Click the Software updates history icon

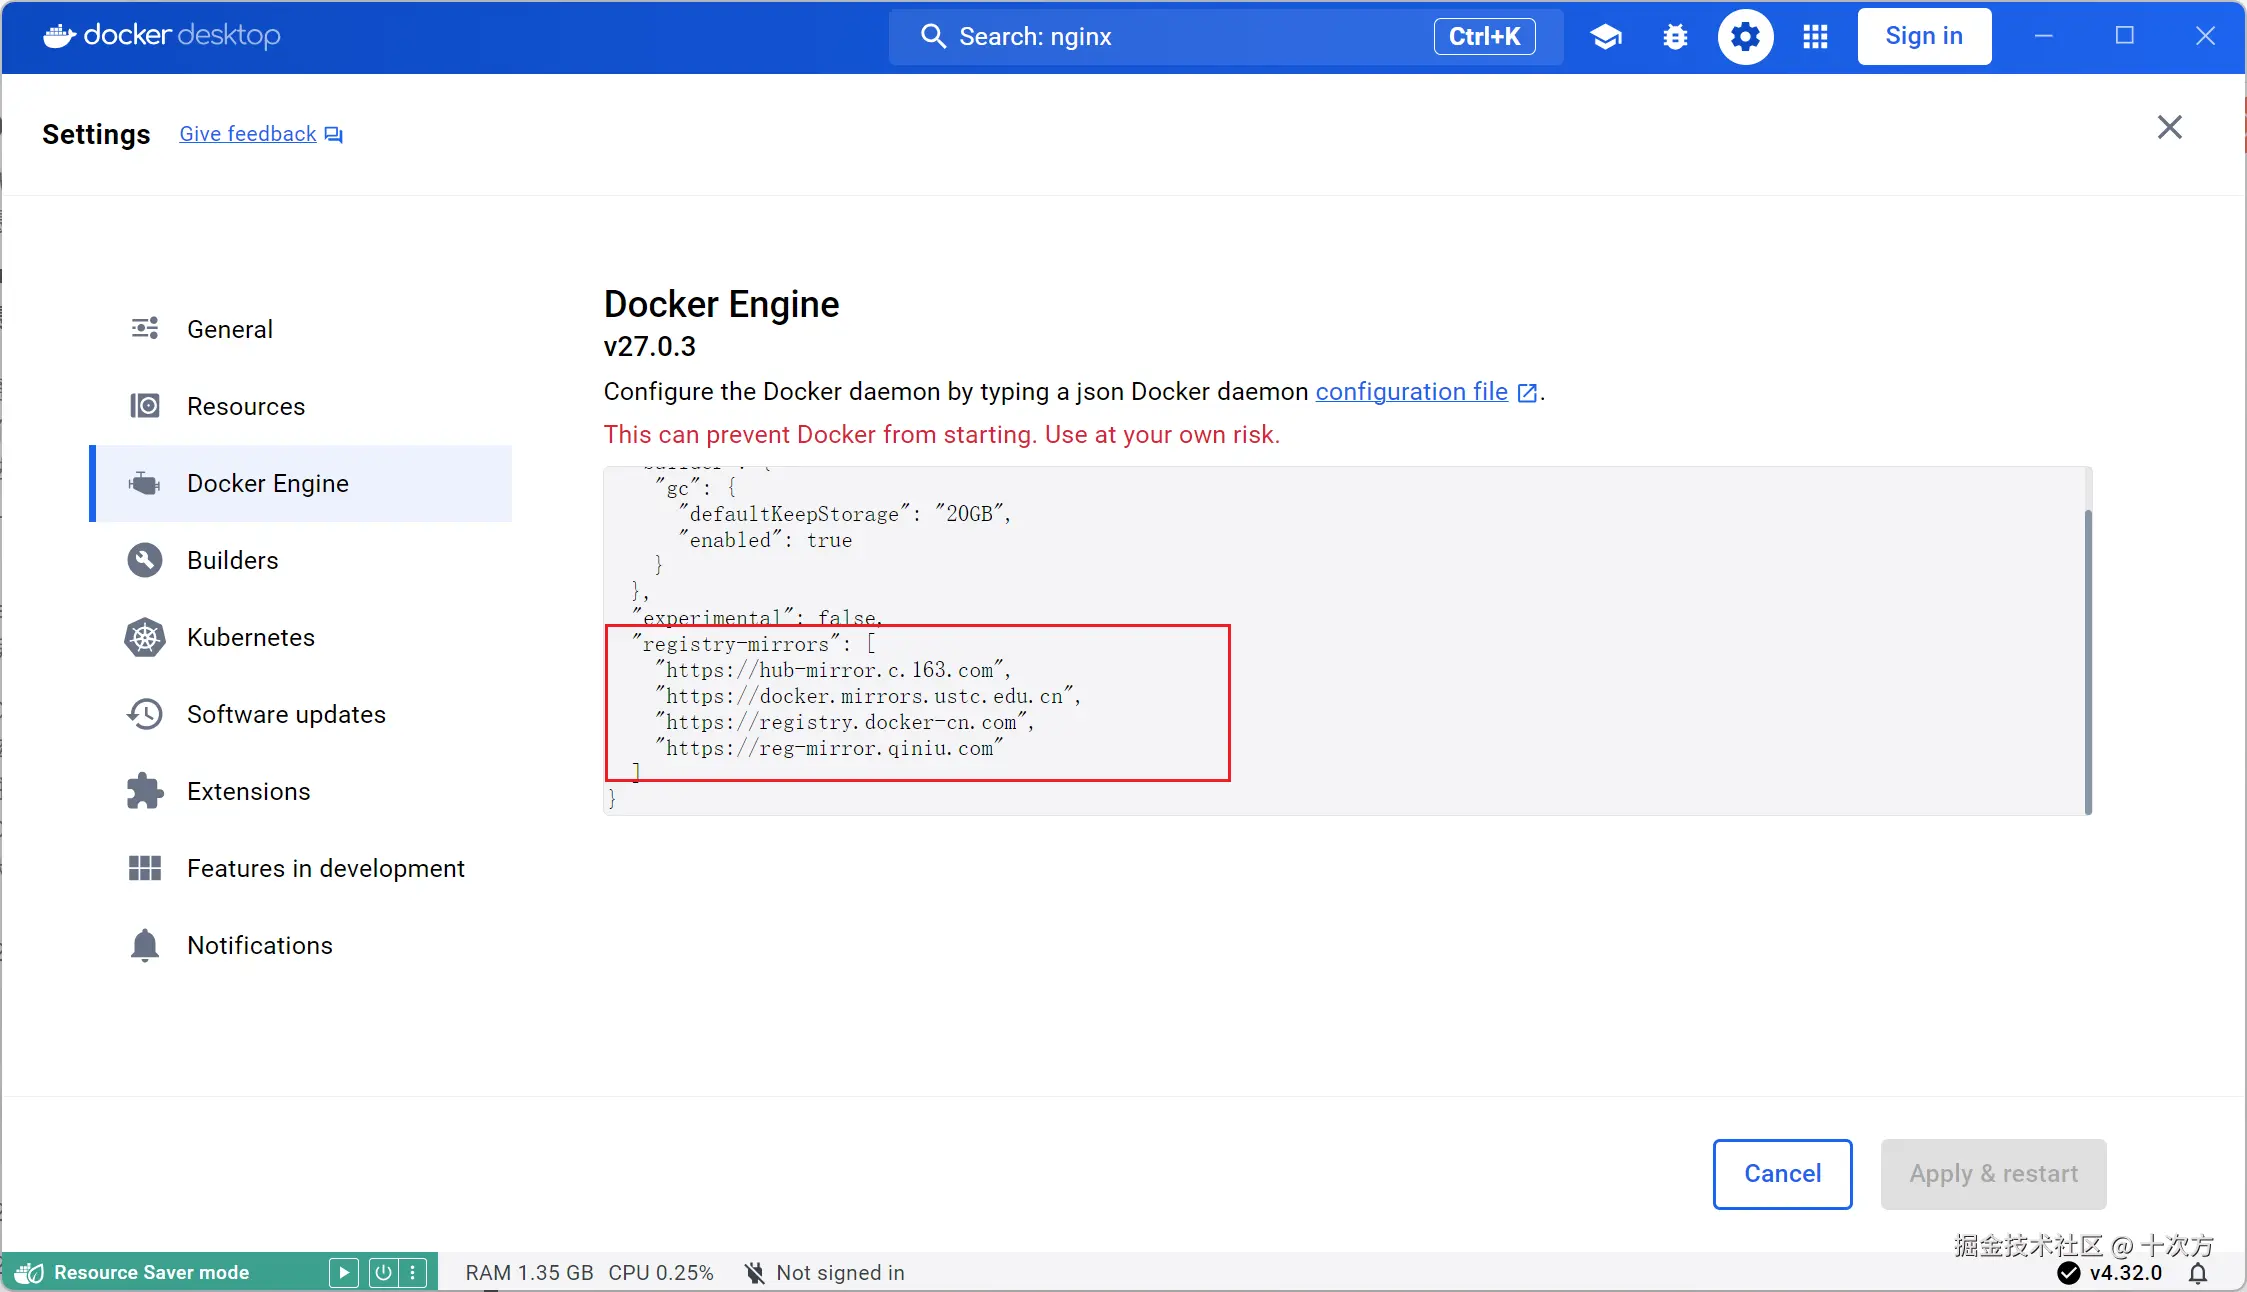[145, 714]
